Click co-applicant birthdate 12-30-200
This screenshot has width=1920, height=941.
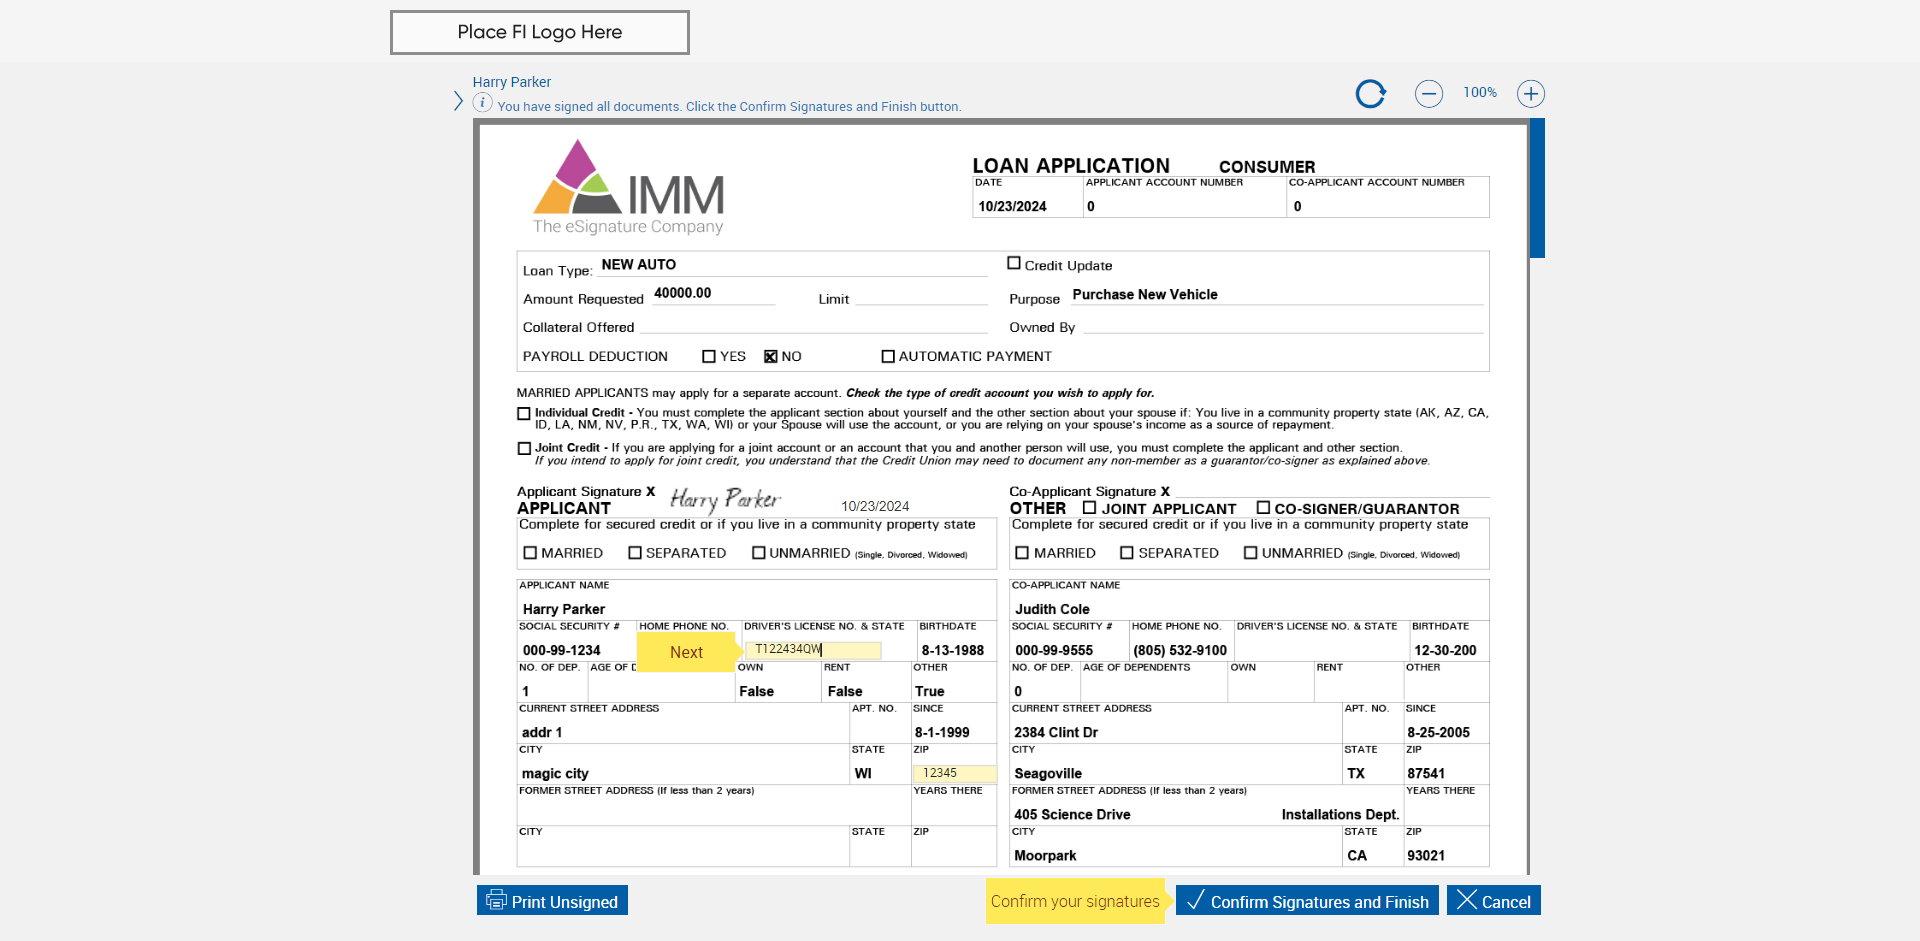click(1445, 650)
